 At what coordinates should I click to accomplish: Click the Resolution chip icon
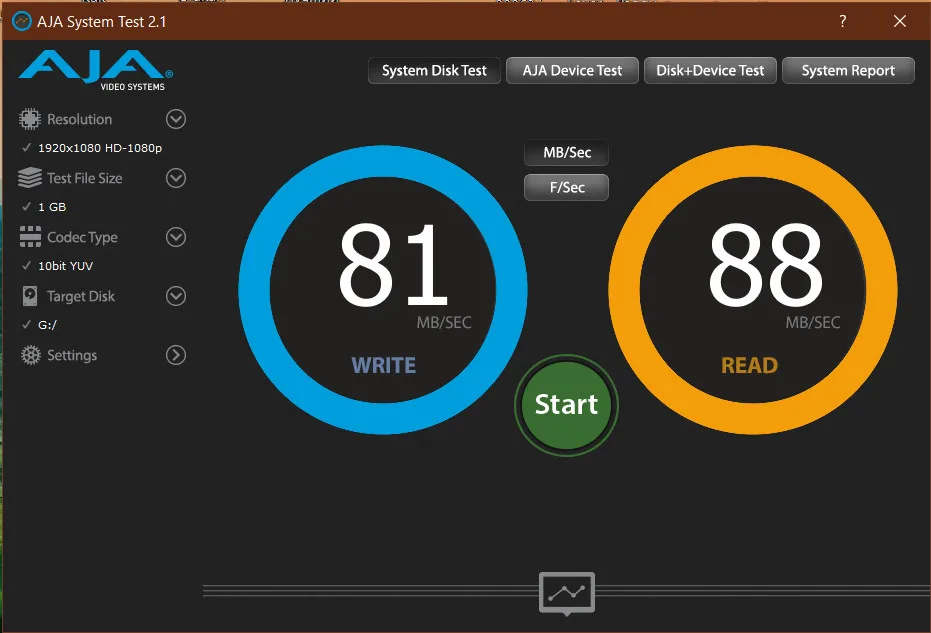point(30,119)
